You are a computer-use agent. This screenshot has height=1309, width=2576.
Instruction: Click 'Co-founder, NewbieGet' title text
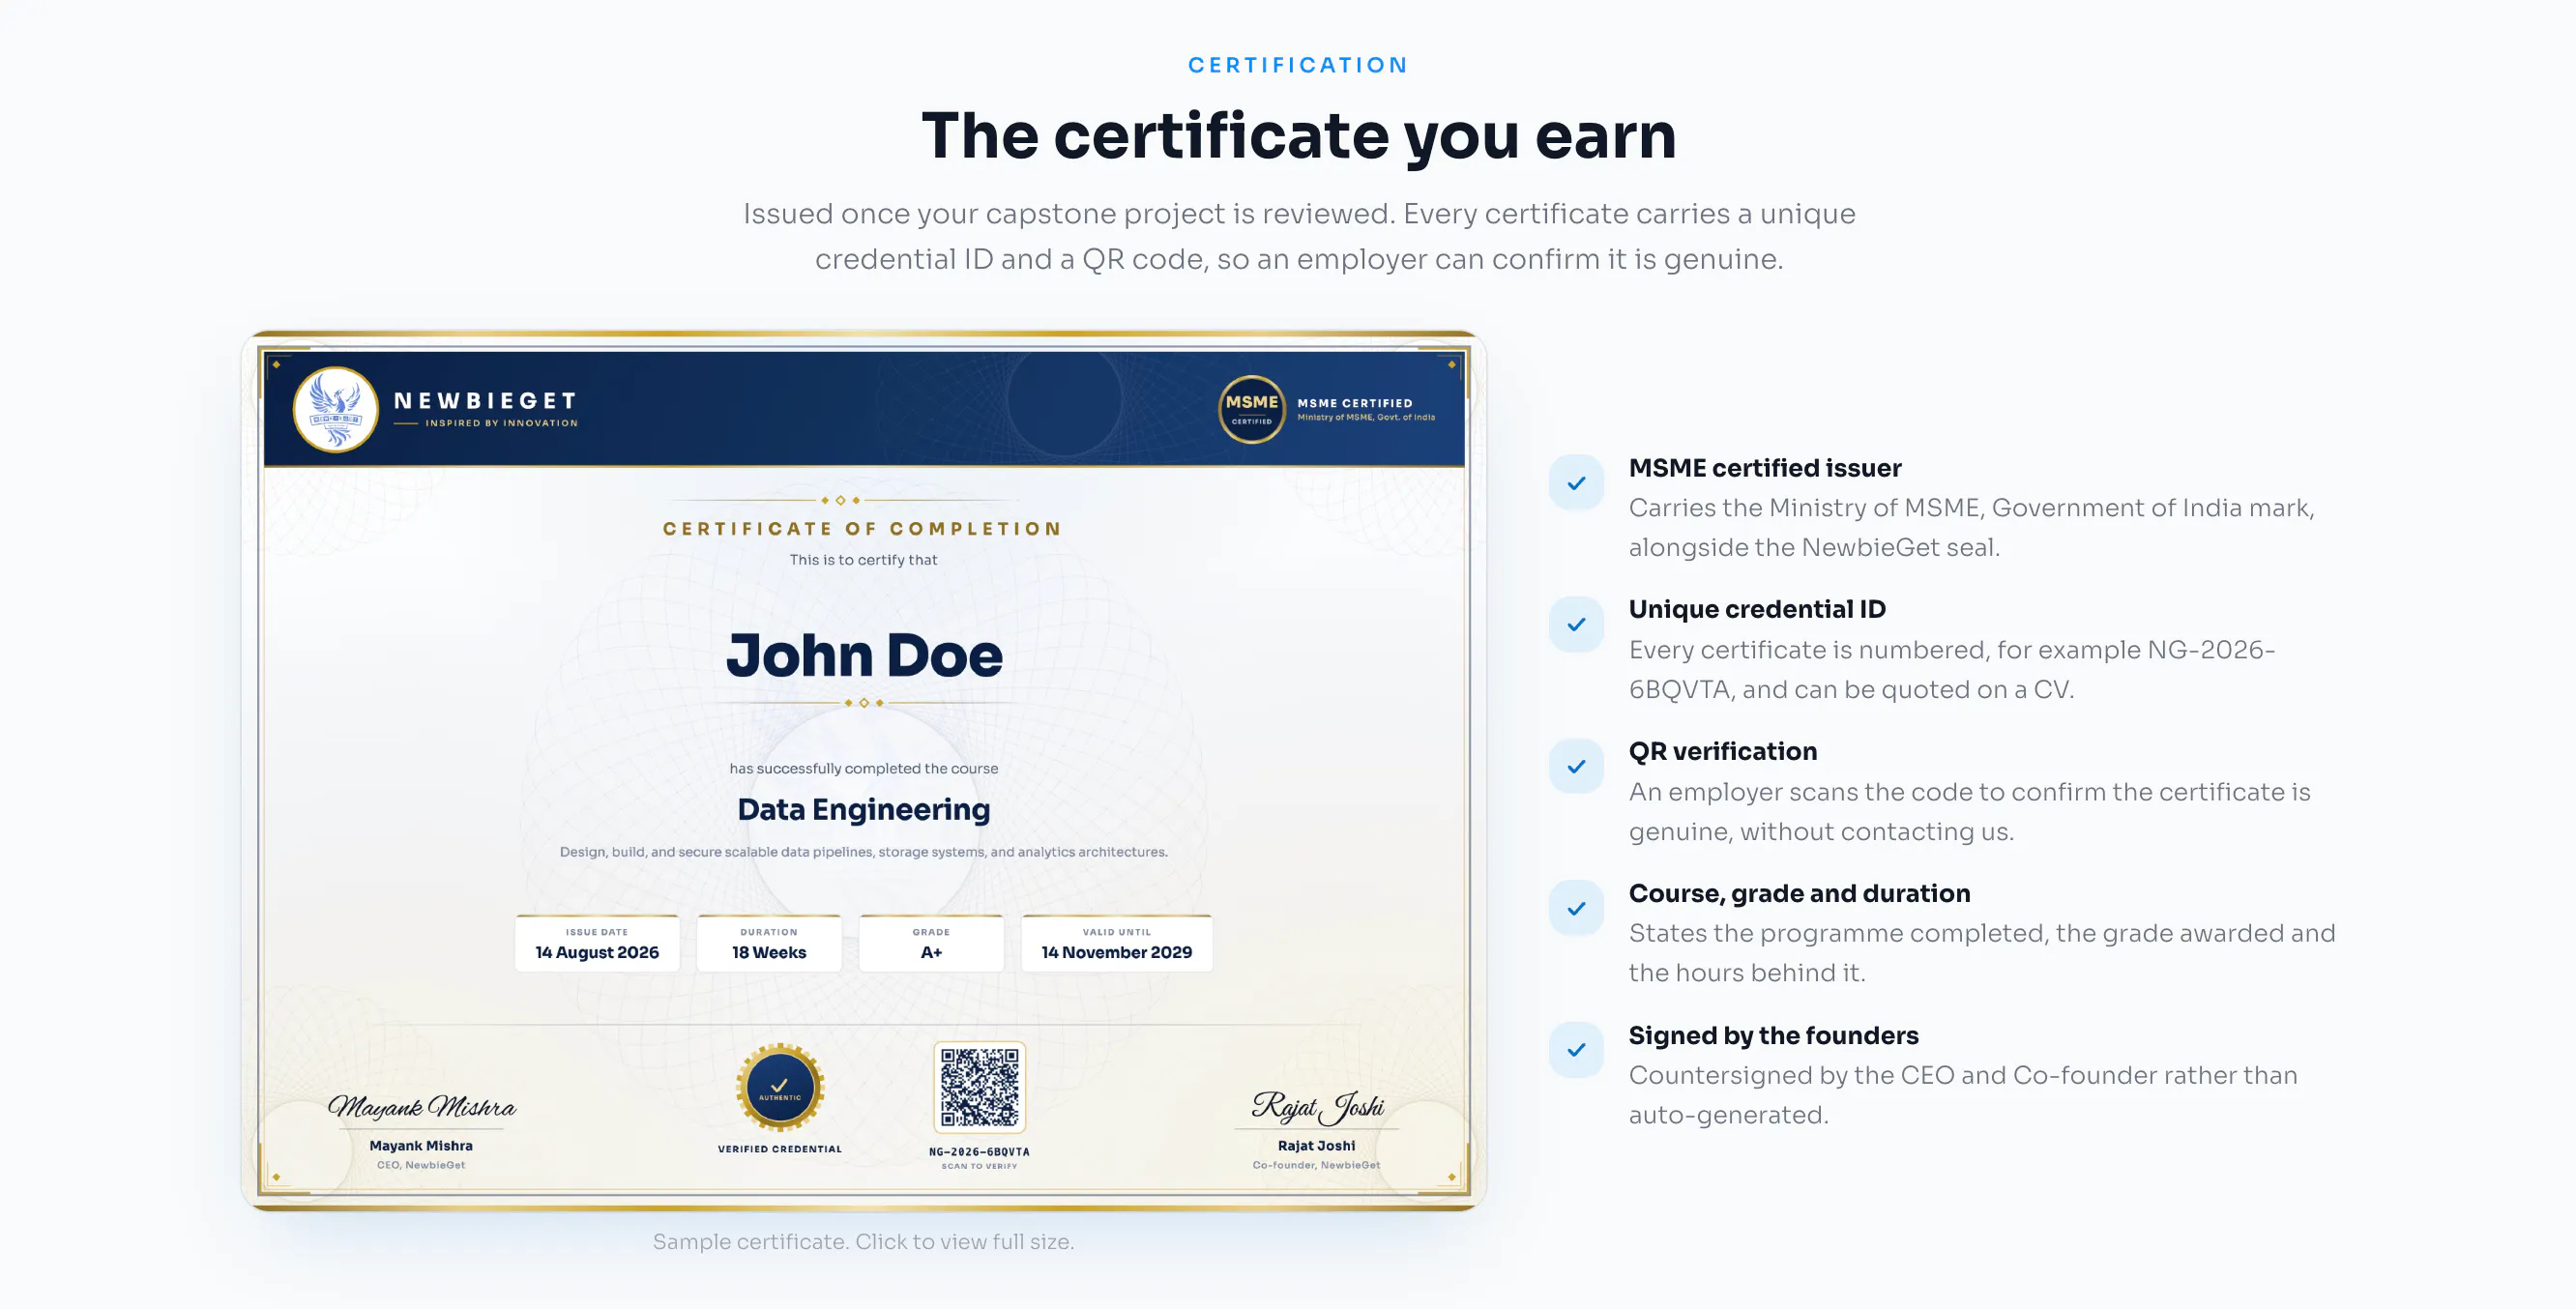click(1316, 1165)
